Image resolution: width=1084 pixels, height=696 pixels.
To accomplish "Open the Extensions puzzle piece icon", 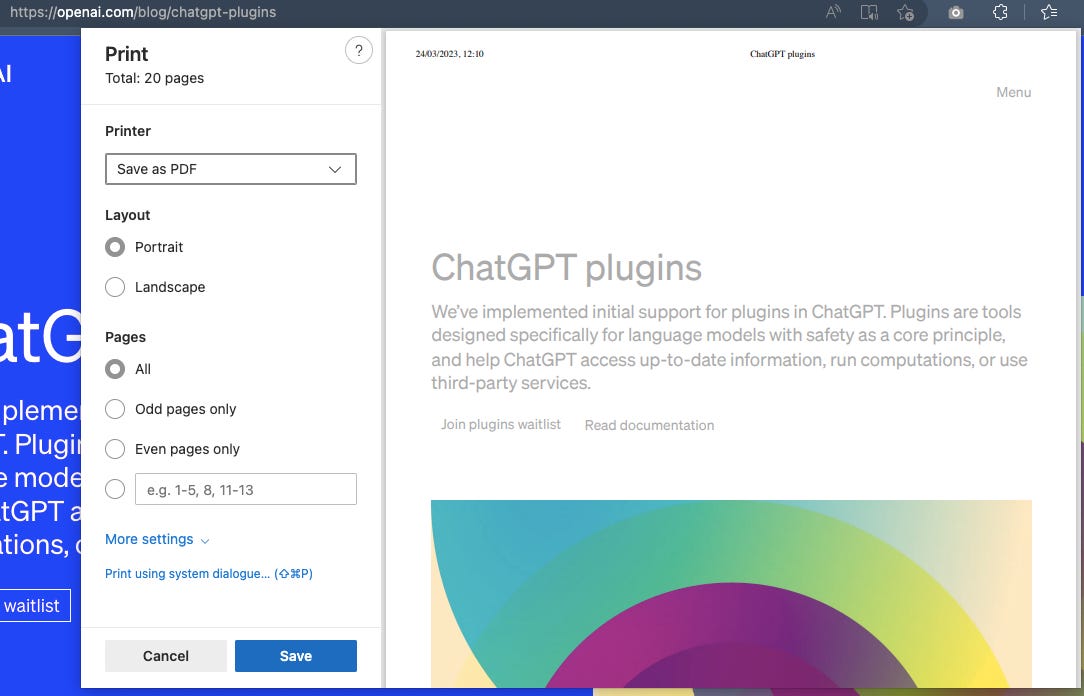I will (1000, 12).
